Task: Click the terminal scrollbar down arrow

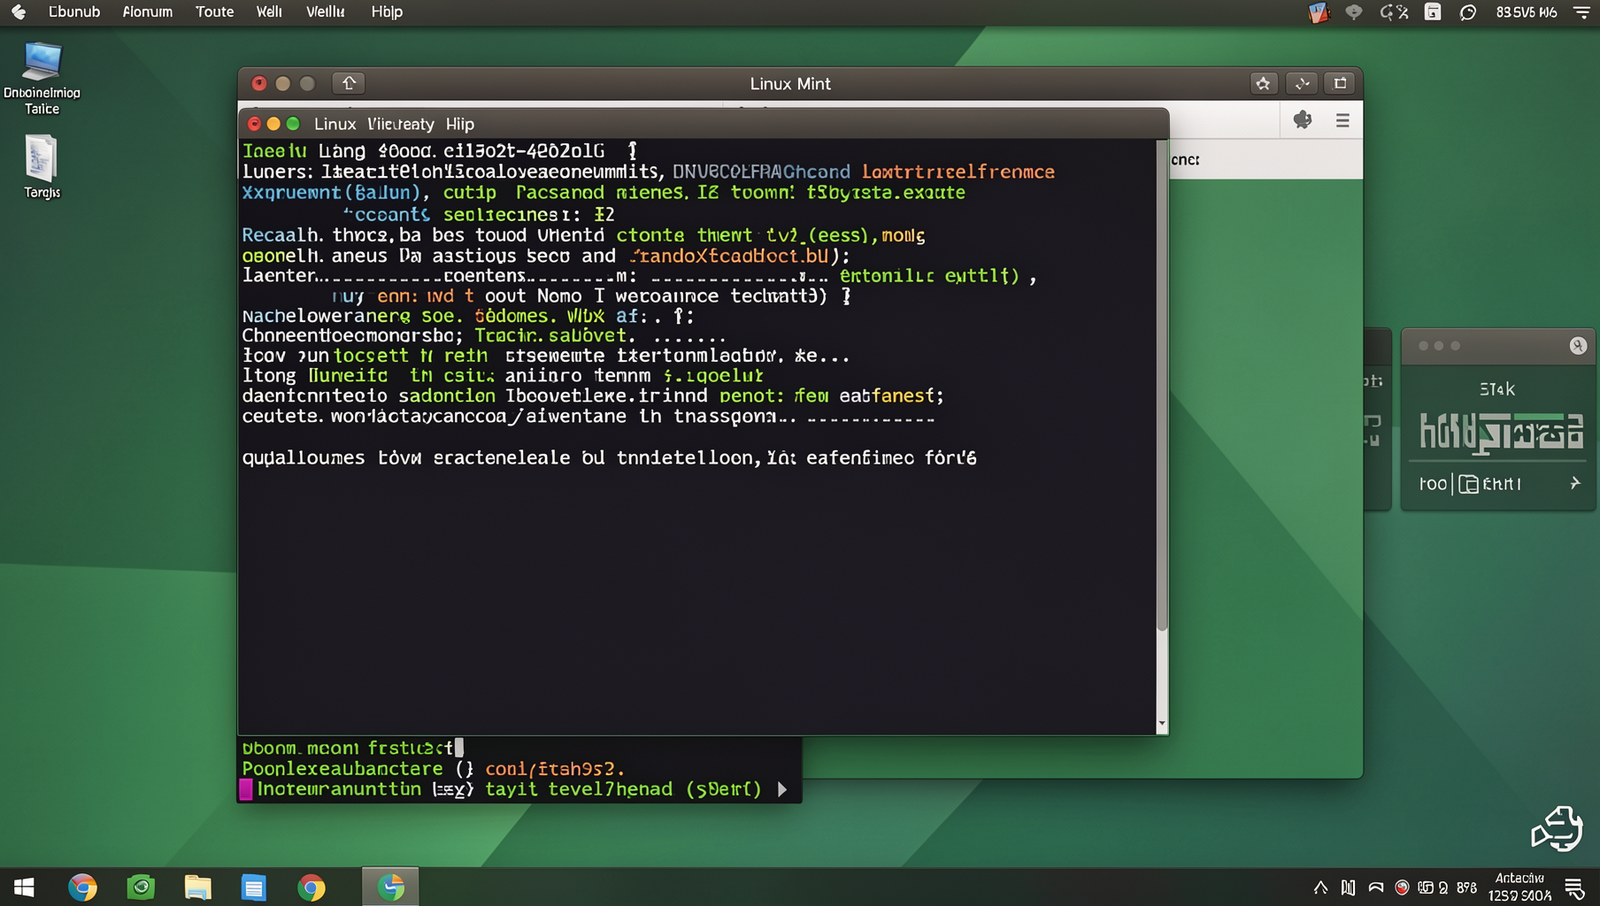Action: (x=1162, y=723)
